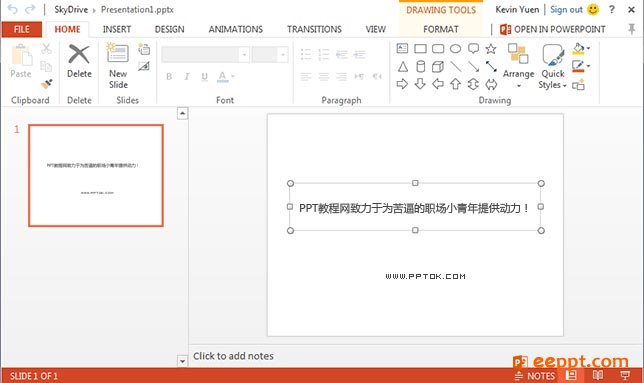Open the Arrange dropdown

[518, 66]
